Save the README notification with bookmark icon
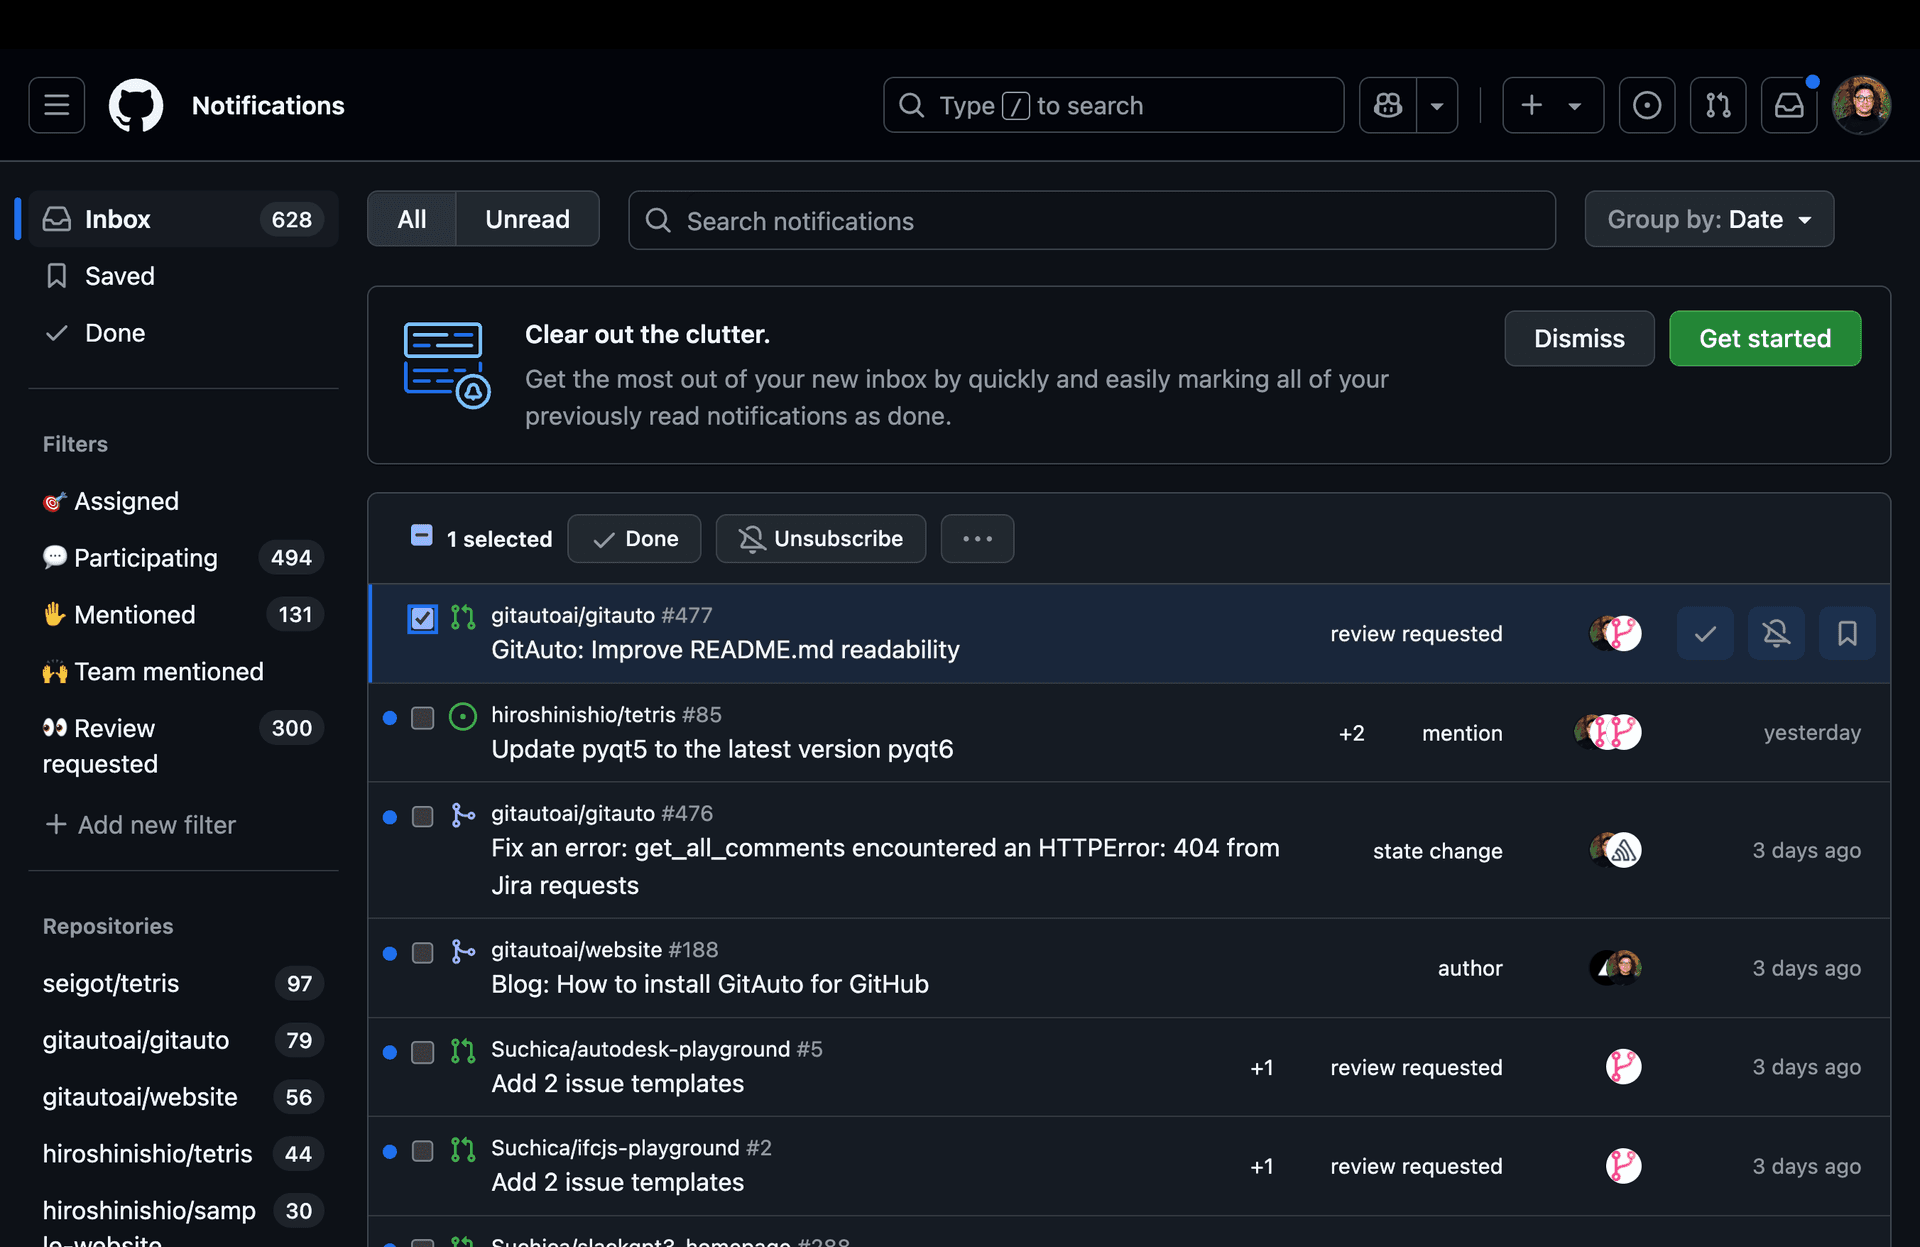 1847,633
